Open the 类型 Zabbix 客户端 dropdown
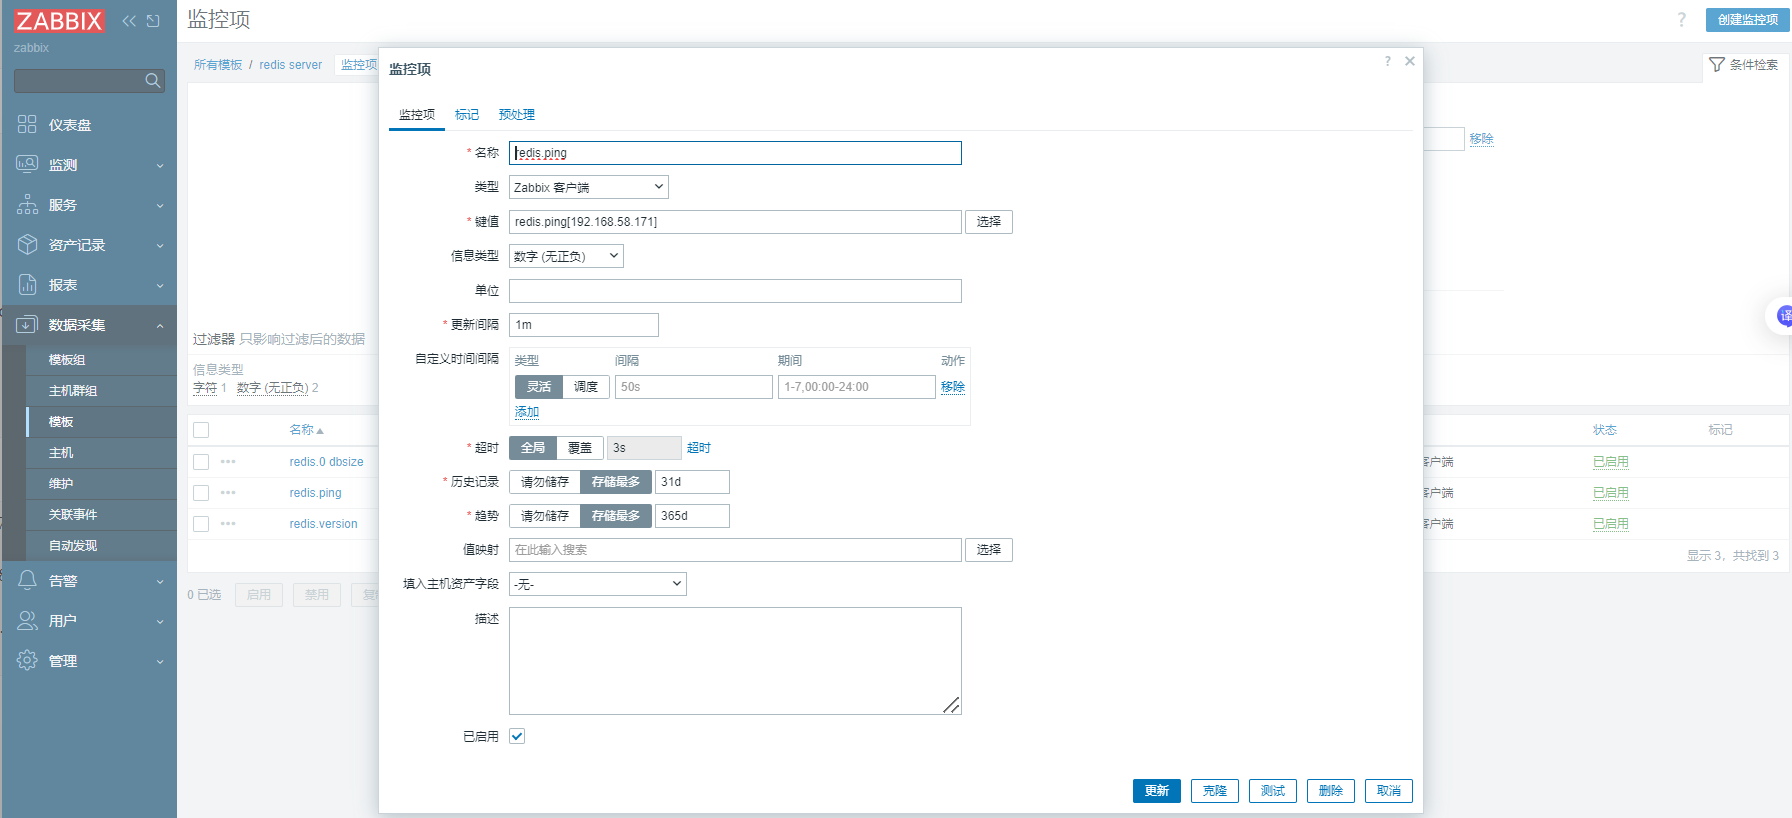 589,187
